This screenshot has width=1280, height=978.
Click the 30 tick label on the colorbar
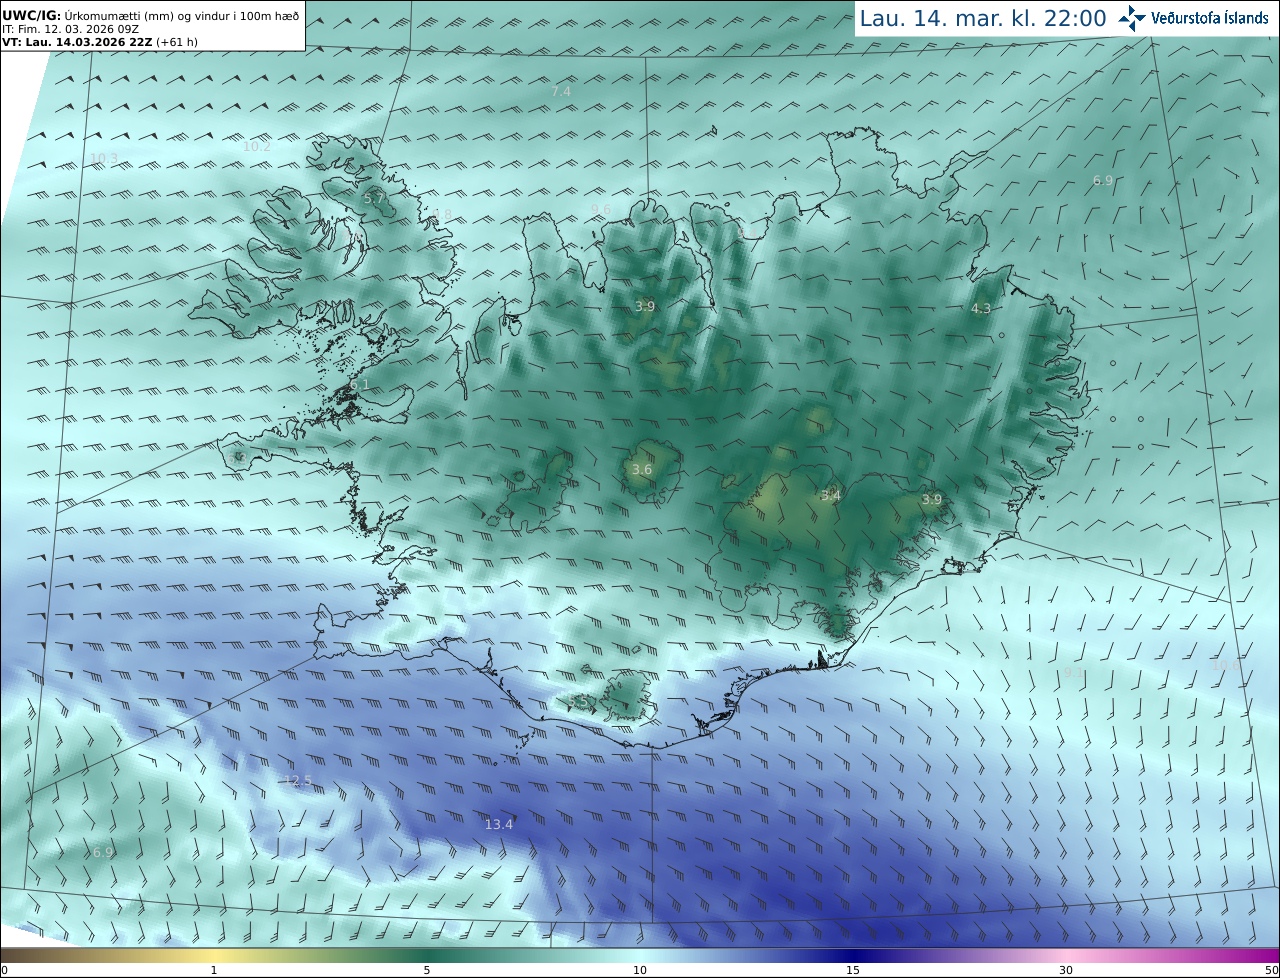coord(1066,970)
